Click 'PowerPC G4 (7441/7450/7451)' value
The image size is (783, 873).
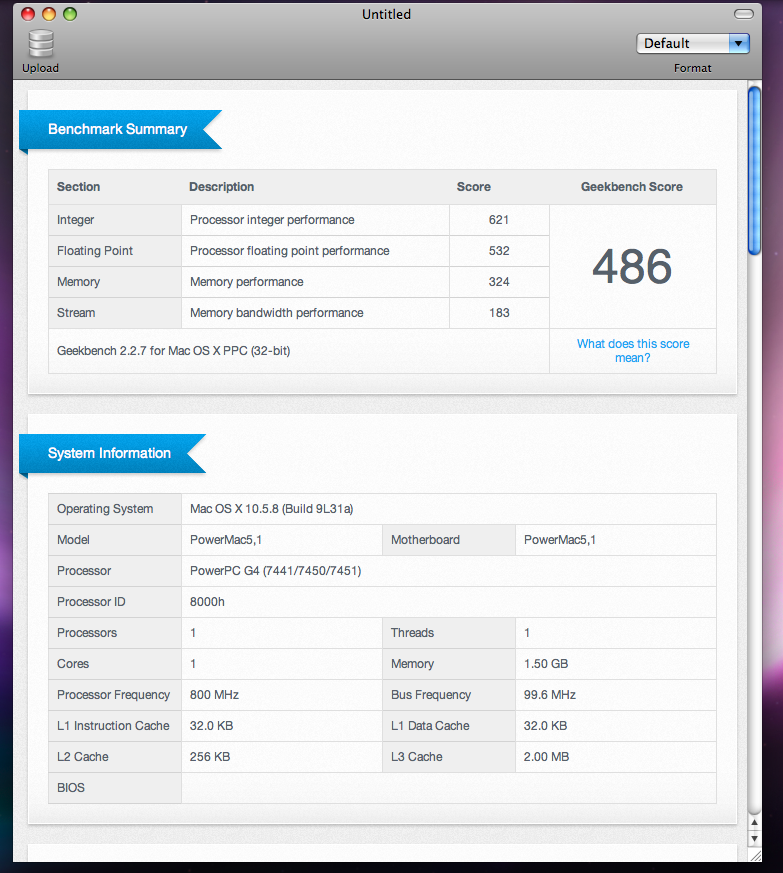tap(276, 571)
